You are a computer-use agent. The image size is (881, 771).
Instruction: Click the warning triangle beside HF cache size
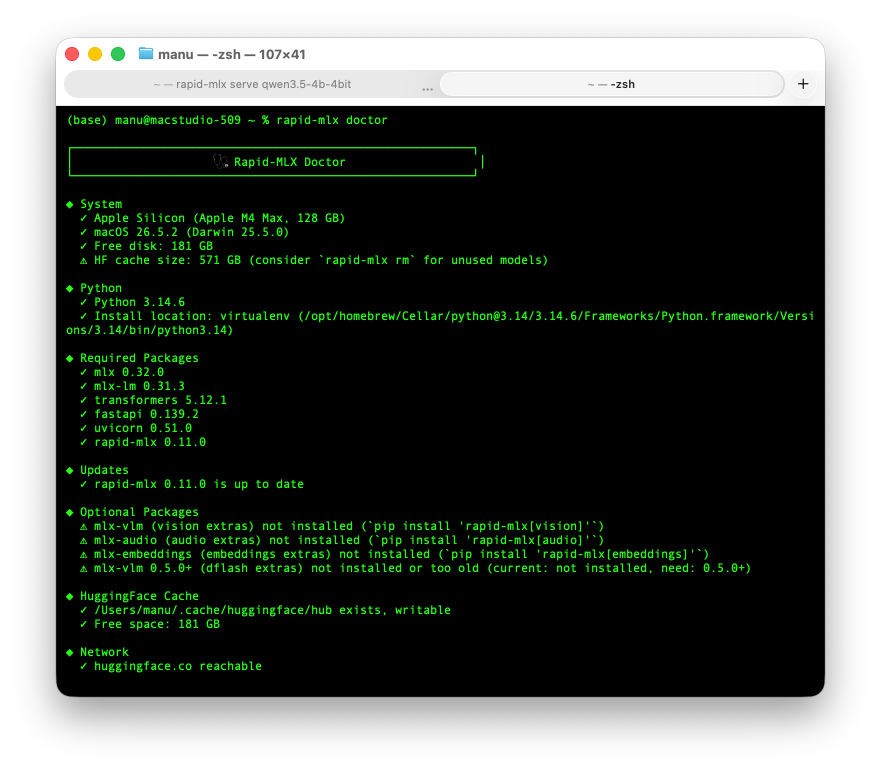coord(83,260)
